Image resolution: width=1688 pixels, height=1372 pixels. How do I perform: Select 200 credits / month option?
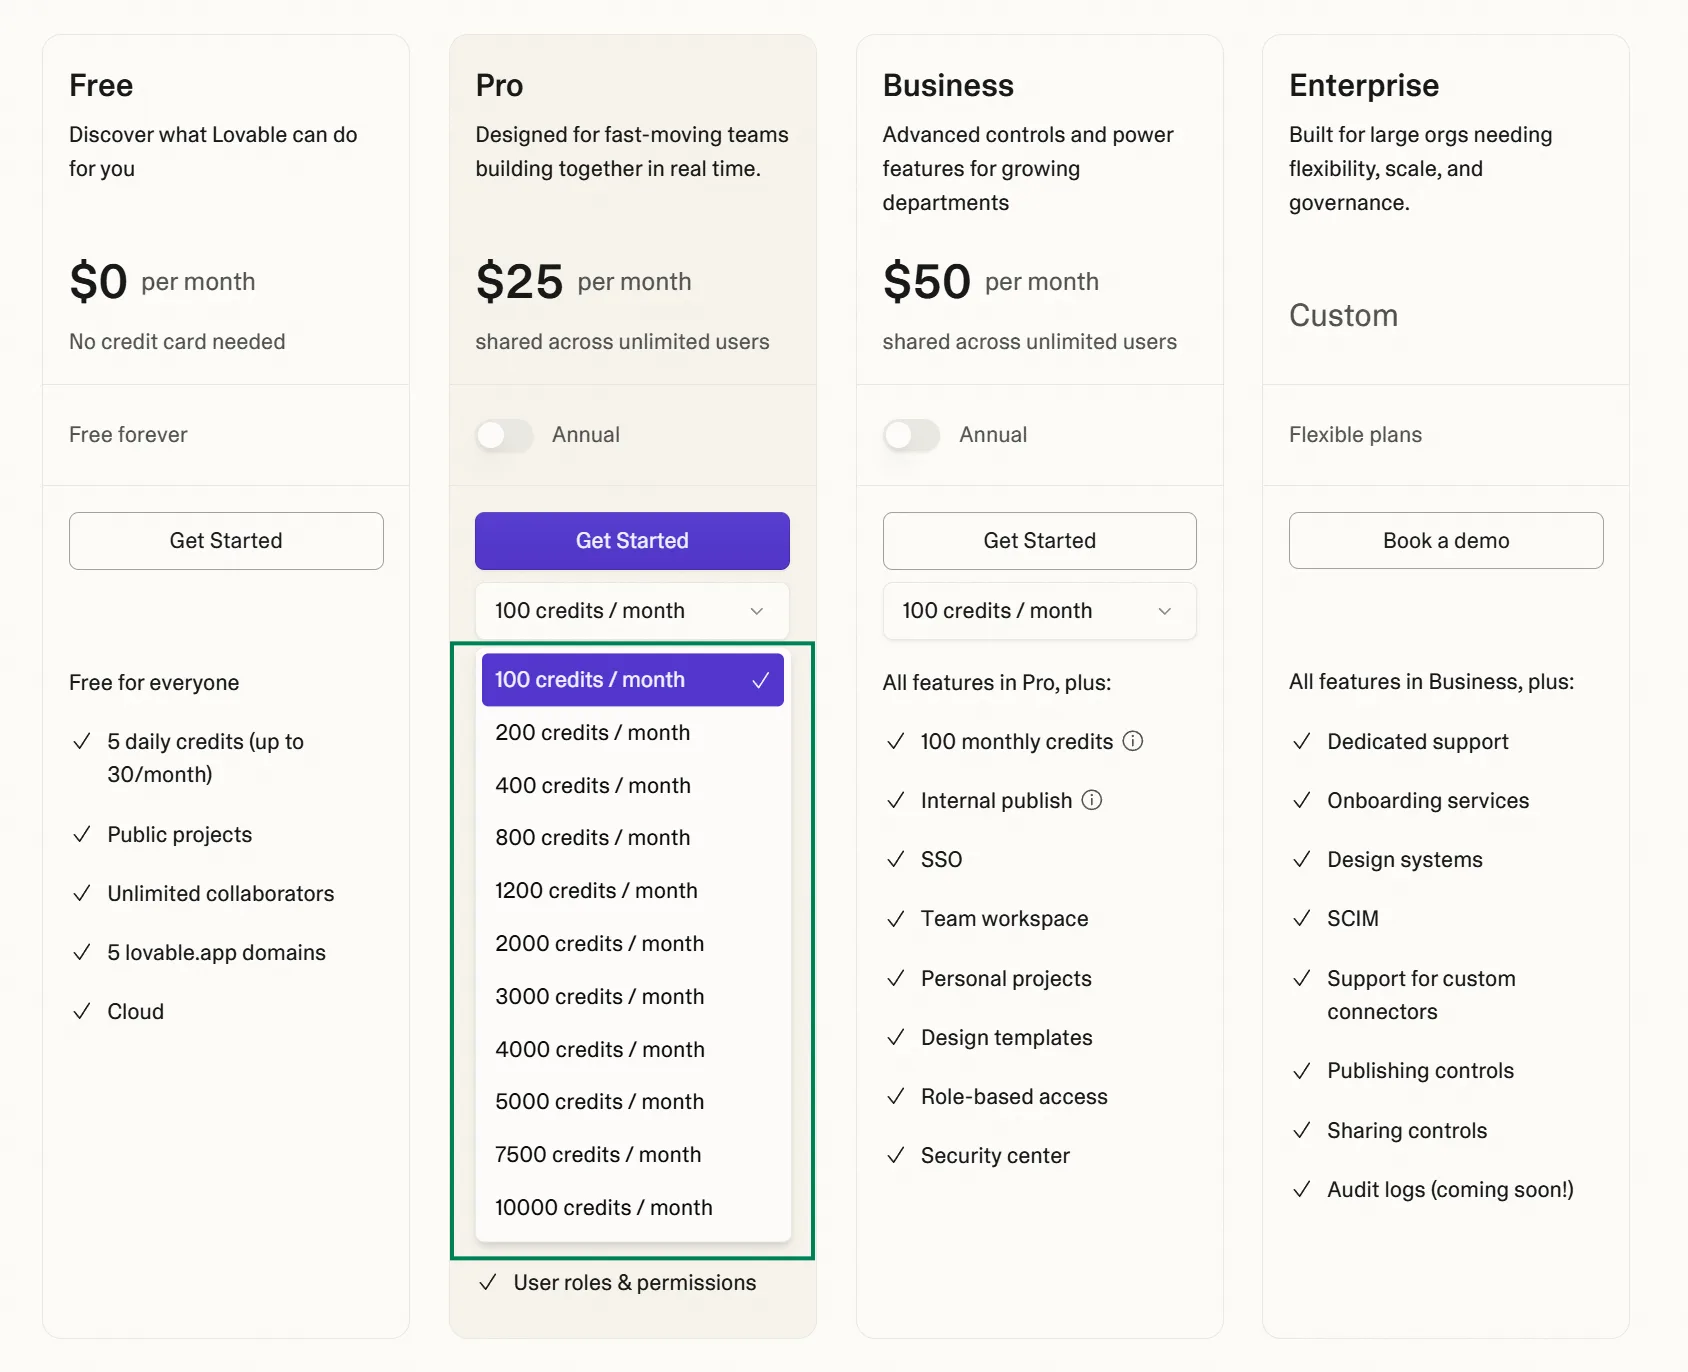(632, 733)
